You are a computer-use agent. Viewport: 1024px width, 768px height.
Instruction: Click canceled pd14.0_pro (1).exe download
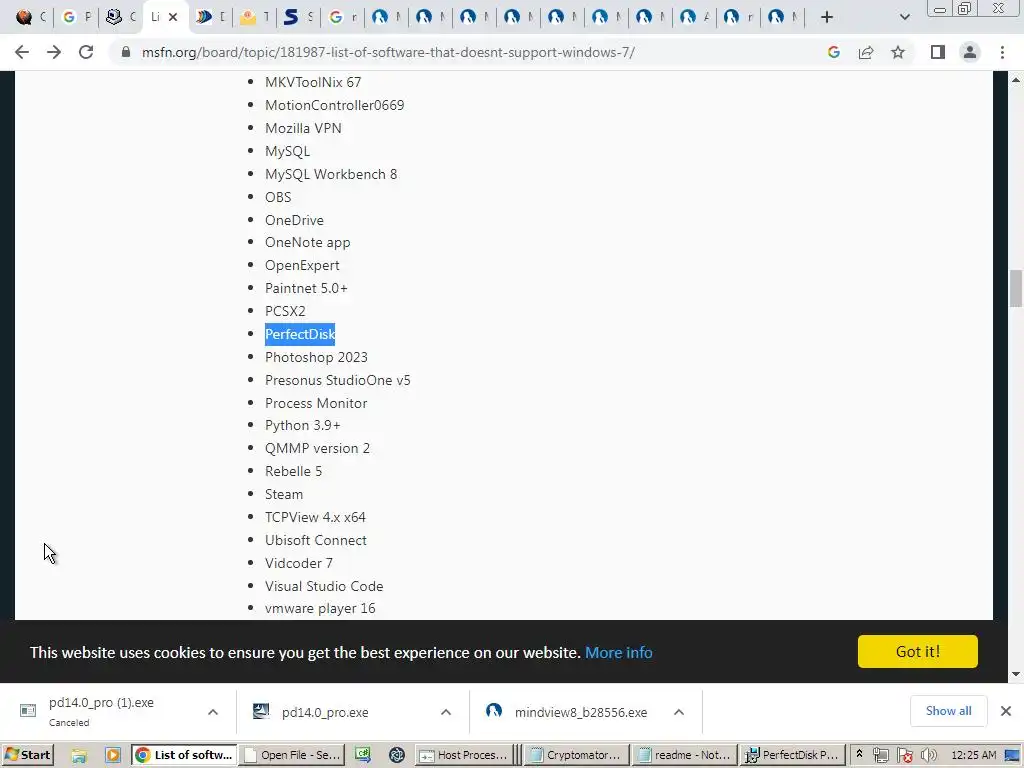[101, 711]
